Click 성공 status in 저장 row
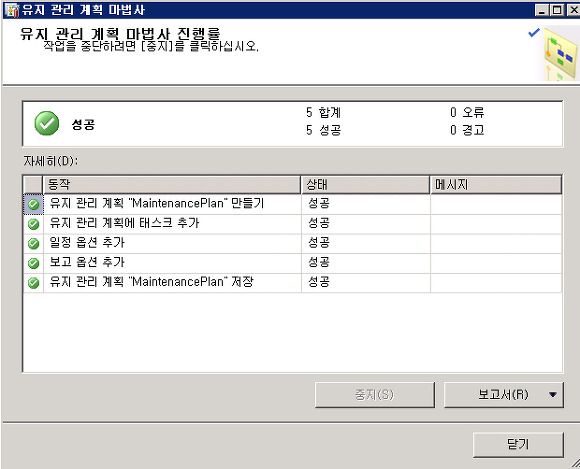580x469 pixels. tap(319, 282)
